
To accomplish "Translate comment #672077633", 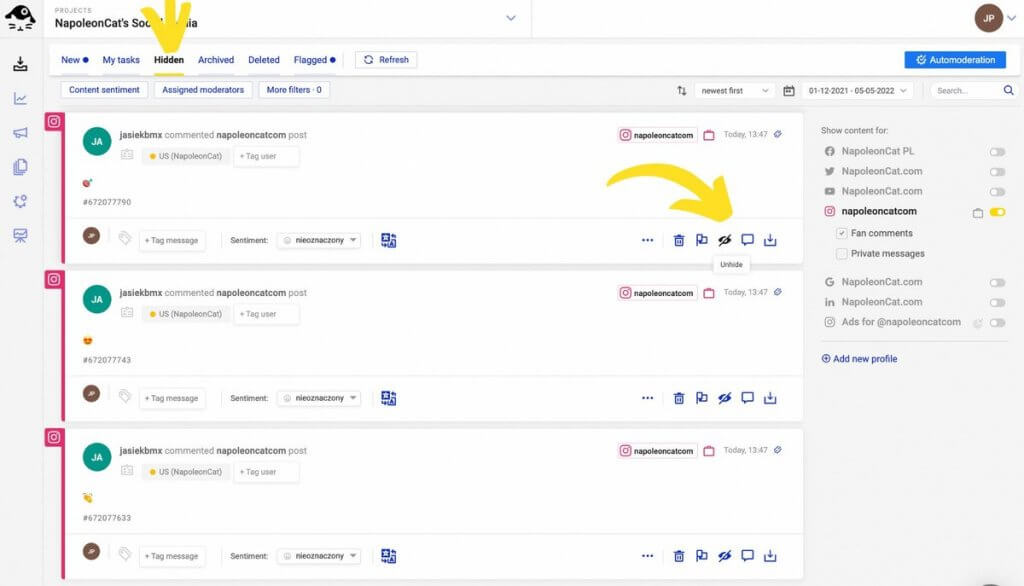I will point(389,557).
